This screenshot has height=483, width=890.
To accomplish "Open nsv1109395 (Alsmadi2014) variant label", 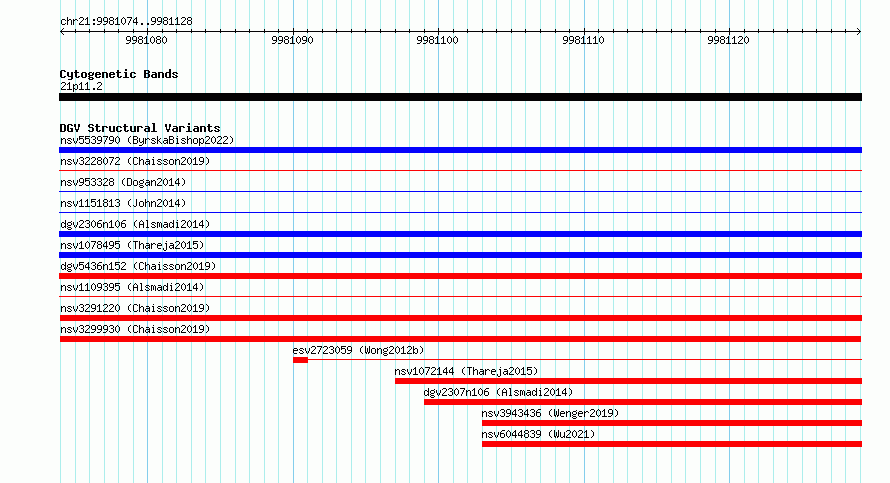I will pyautogui.click(x=132, y=287).
